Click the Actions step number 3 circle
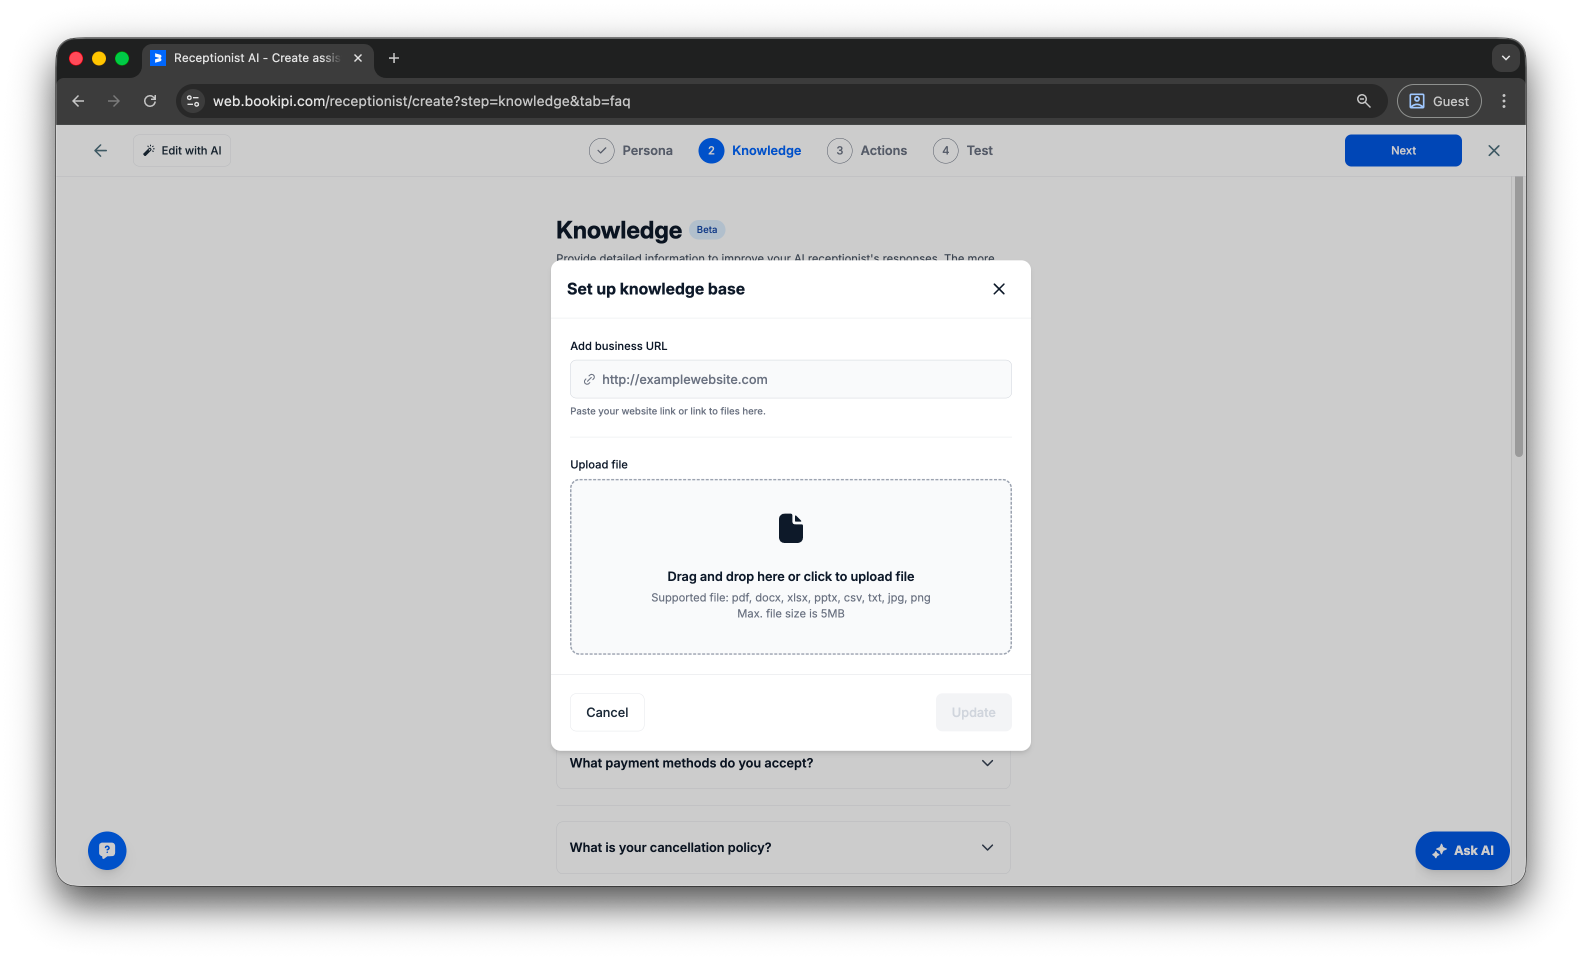 839,151
